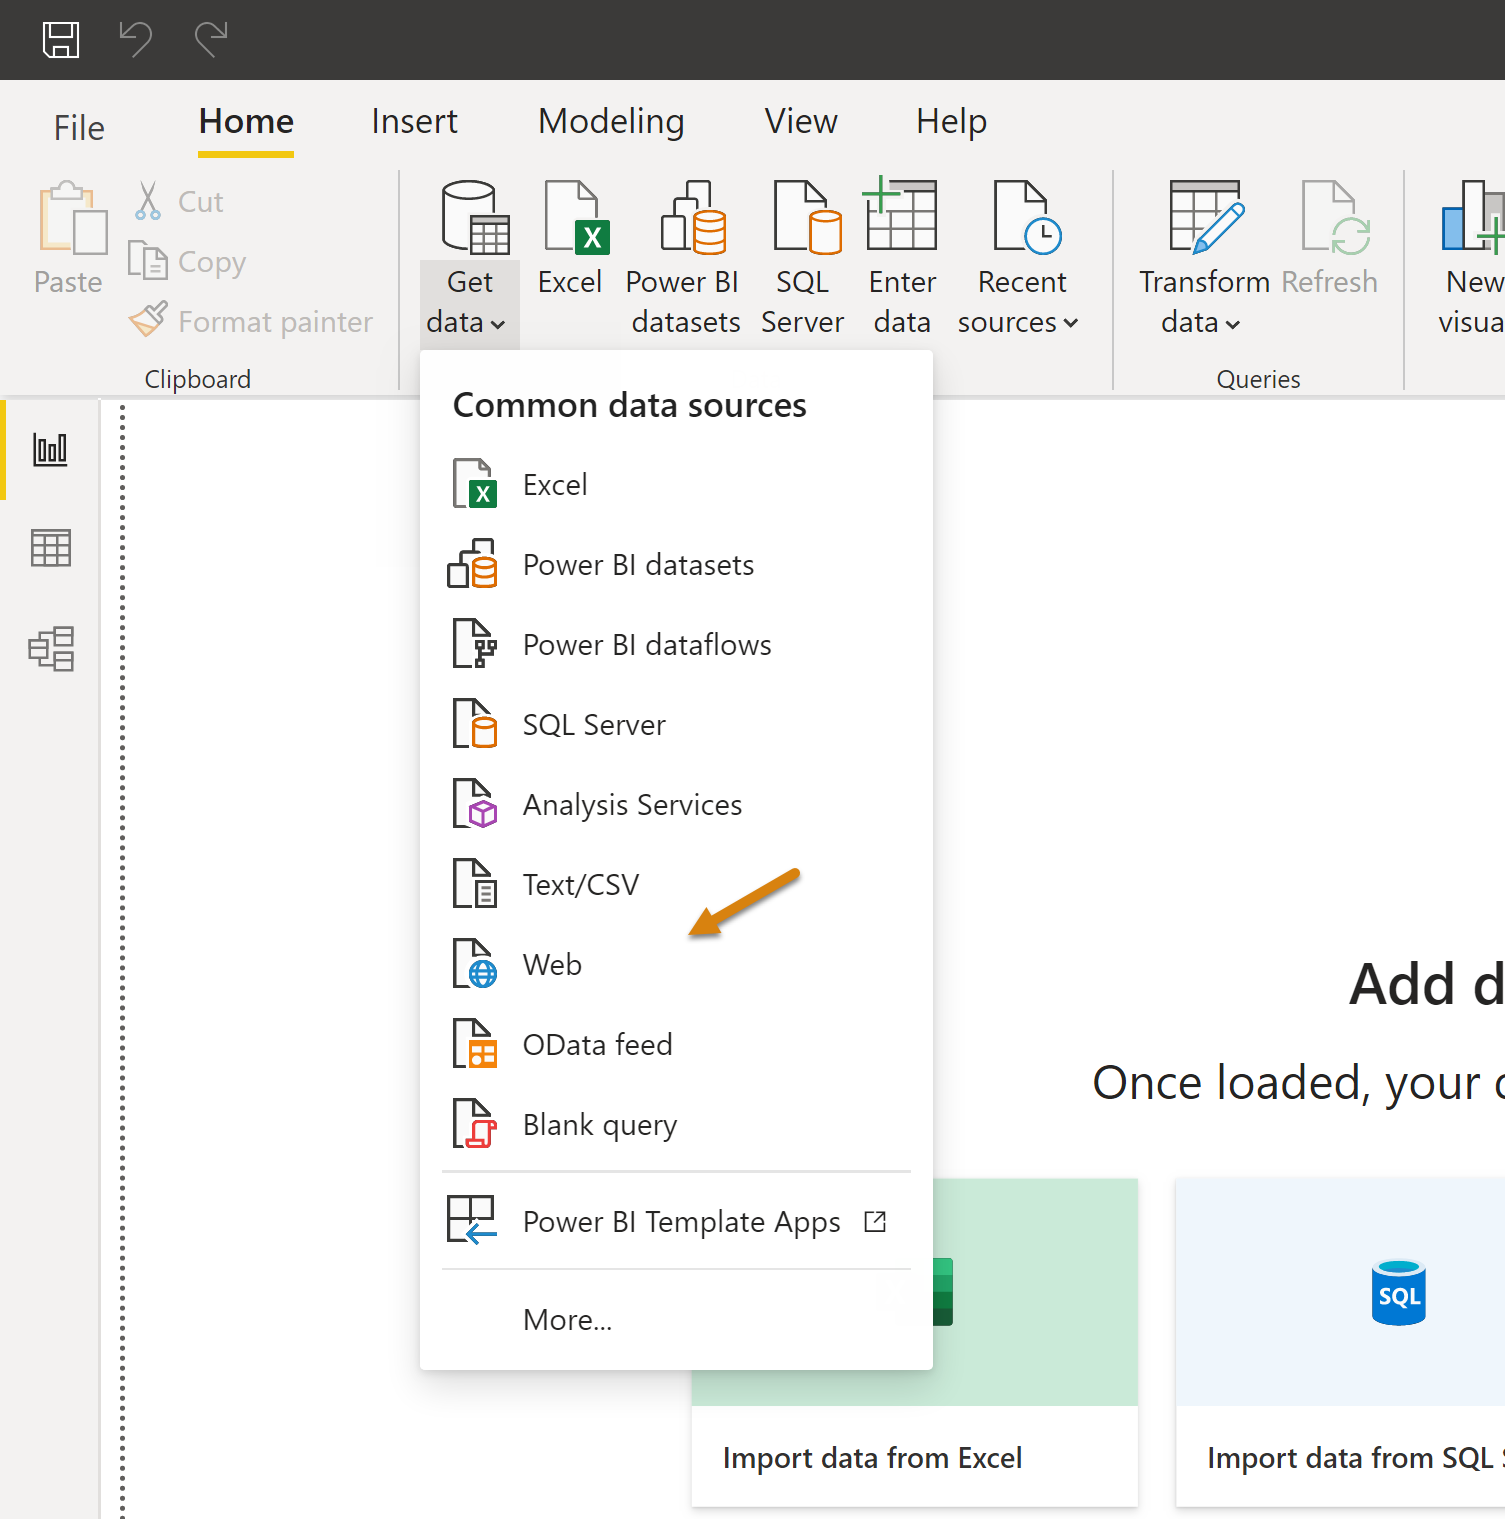Choose Text/CSV data source
The height and width of the screenshot is (1519, 1505).
pos(580,885)
